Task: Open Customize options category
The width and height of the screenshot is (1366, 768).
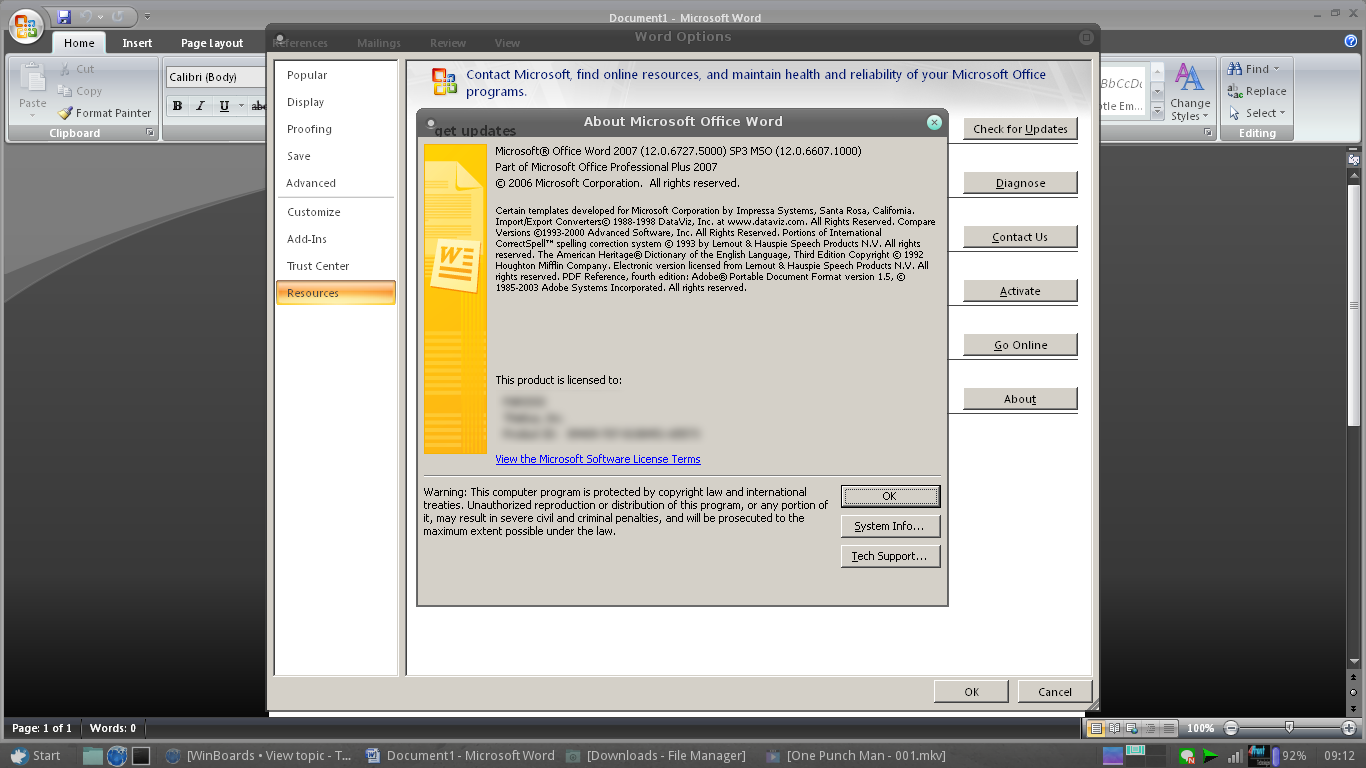Action: pos(336,212)
